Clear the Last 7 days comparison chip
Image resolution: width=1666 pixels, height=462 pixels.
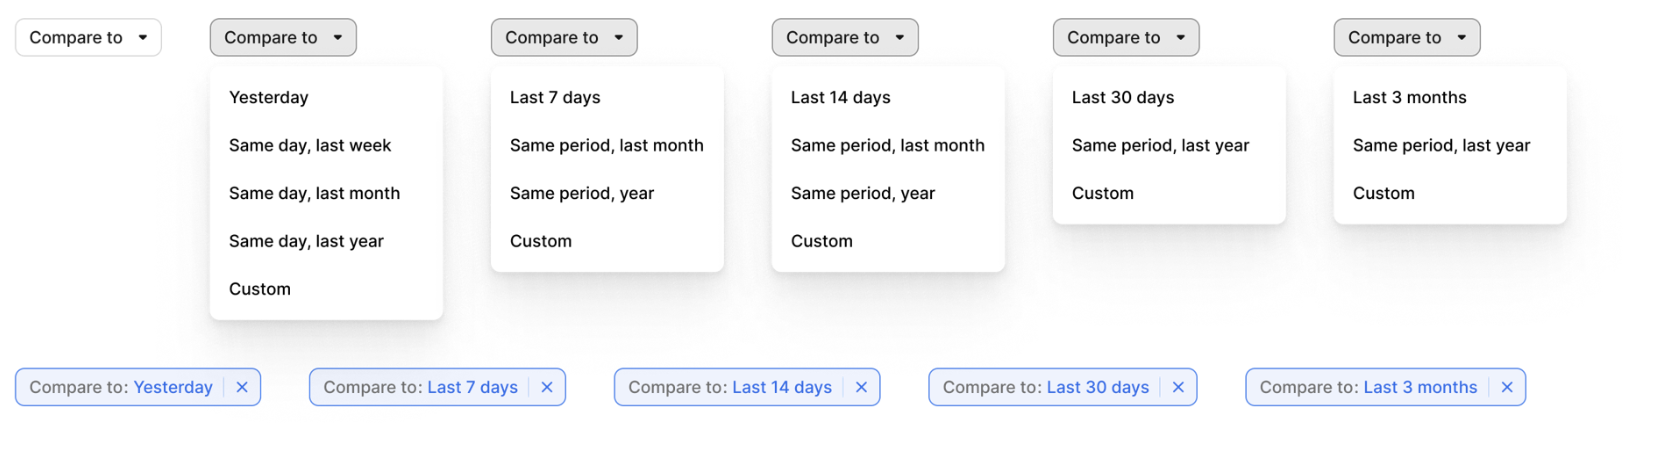point(547,387)
